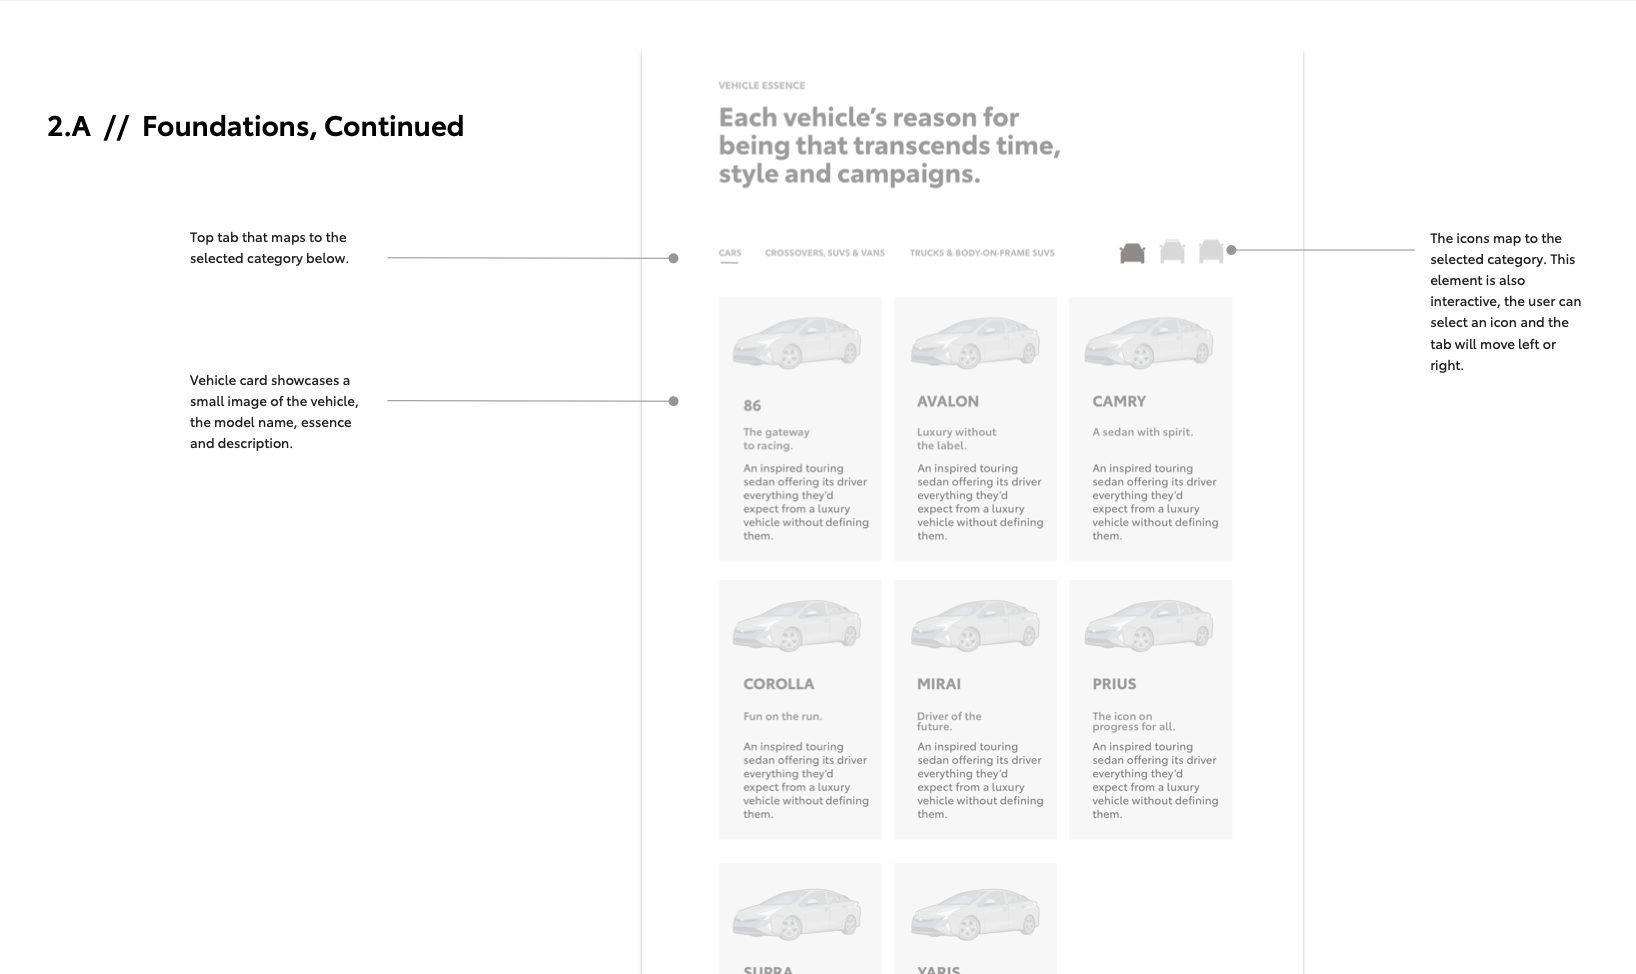Click the Vehicle Essence section label
Screen dimensions: 1636x974
click(762, 85)
